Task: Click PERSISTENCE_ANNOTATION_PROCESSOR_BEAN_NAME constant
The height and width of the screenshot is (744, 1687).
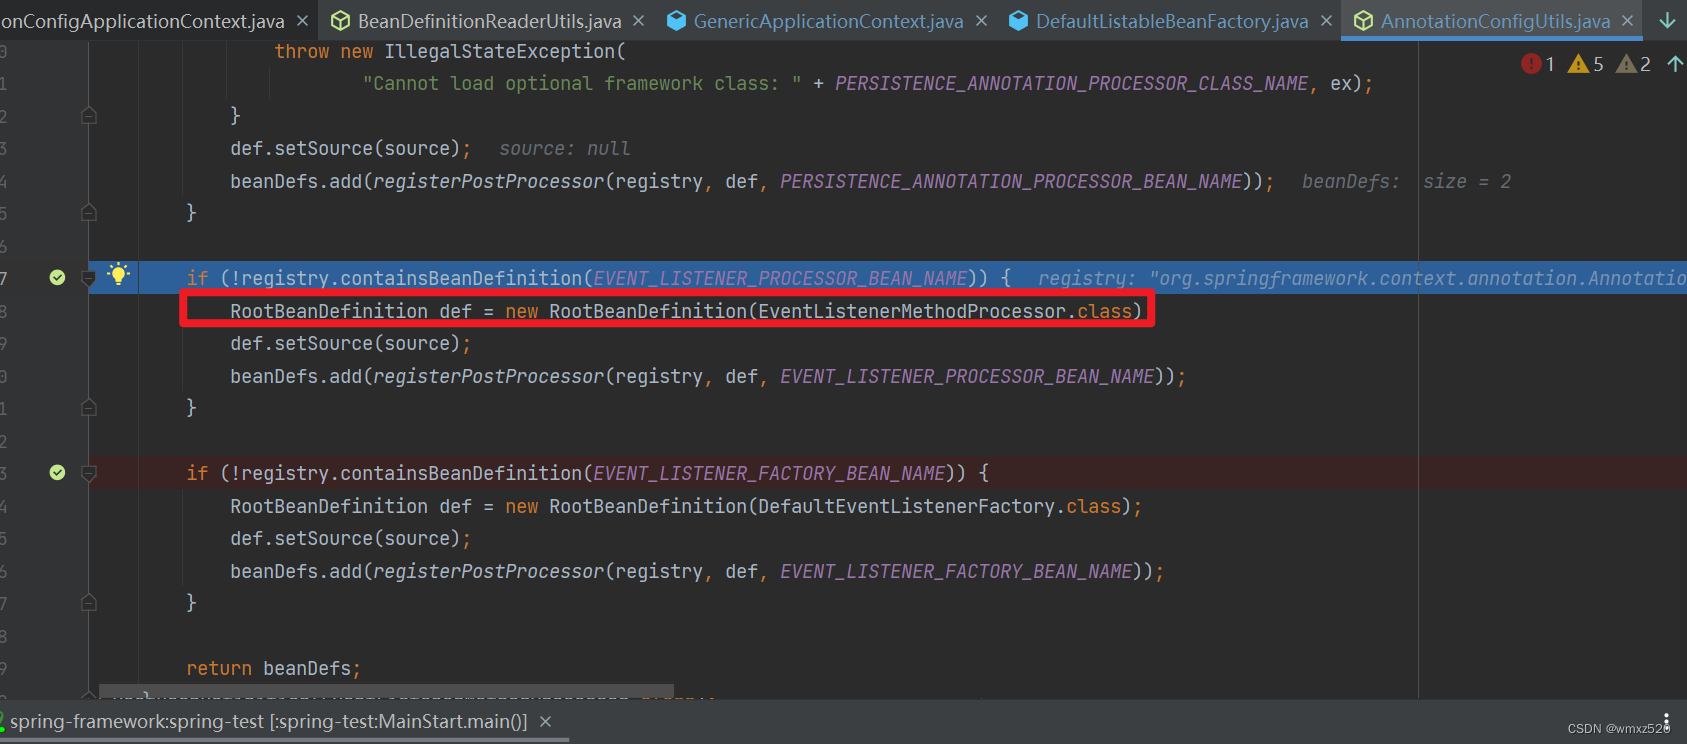Action: coord(1011,182)
